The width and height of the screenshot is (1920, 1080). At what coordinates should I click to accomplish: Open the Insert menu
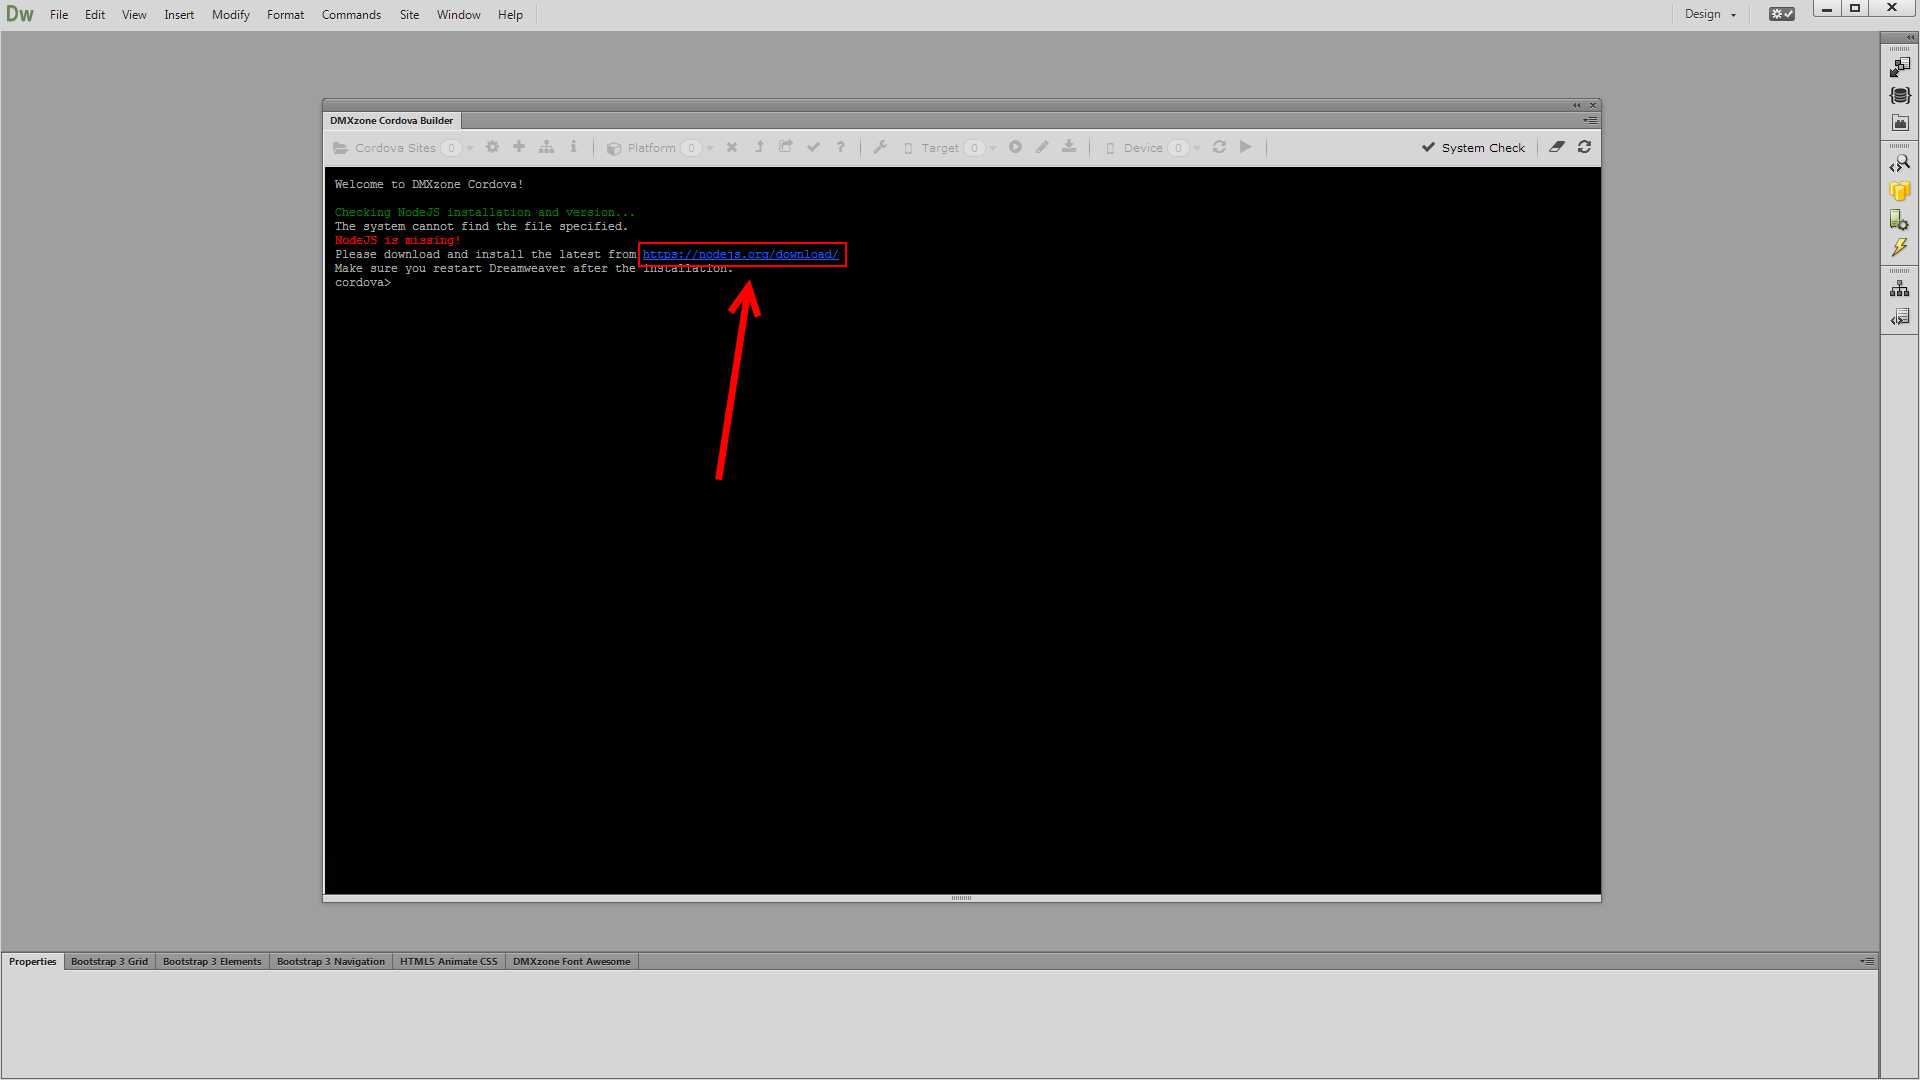pos(179,15)
